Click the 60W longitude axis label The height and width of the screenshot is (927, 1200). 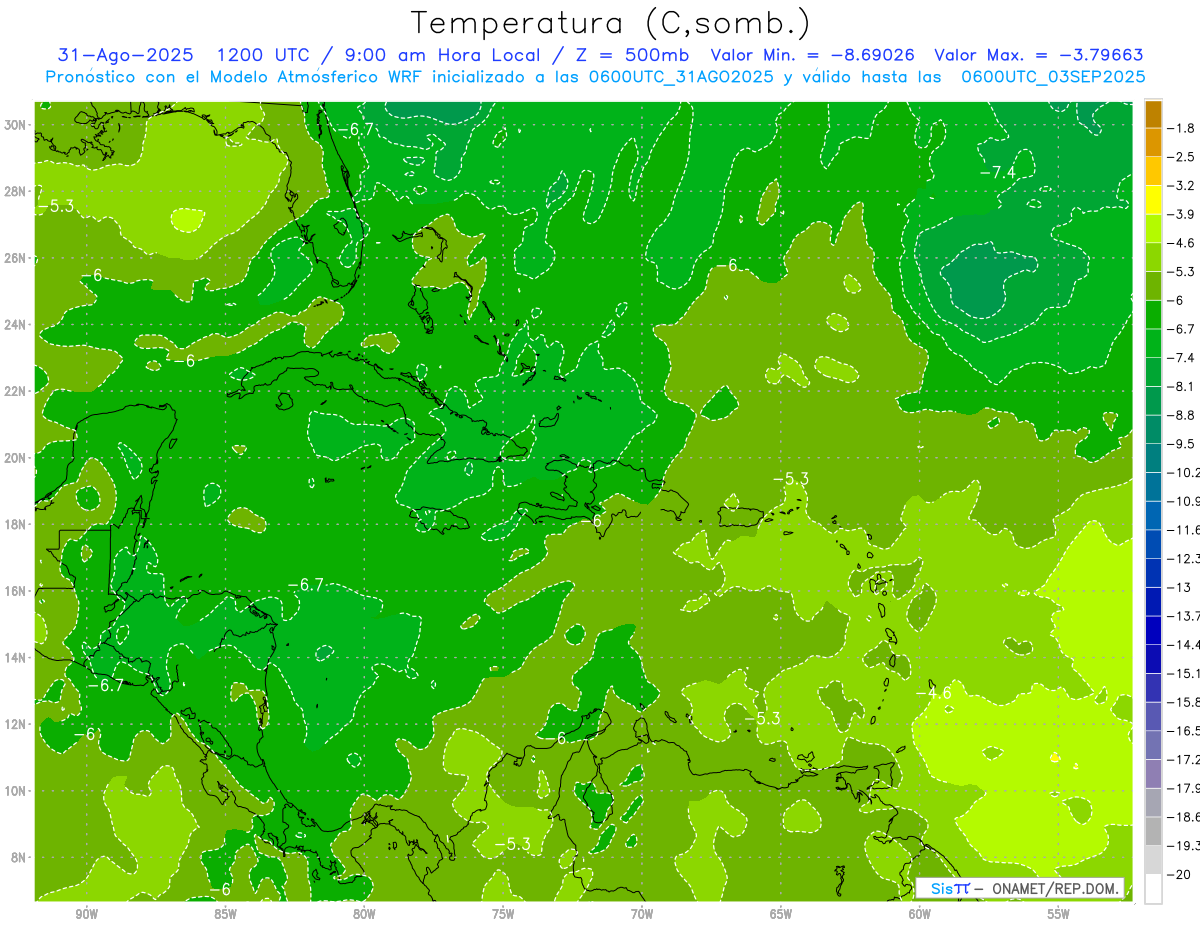[x=920, y=913]
